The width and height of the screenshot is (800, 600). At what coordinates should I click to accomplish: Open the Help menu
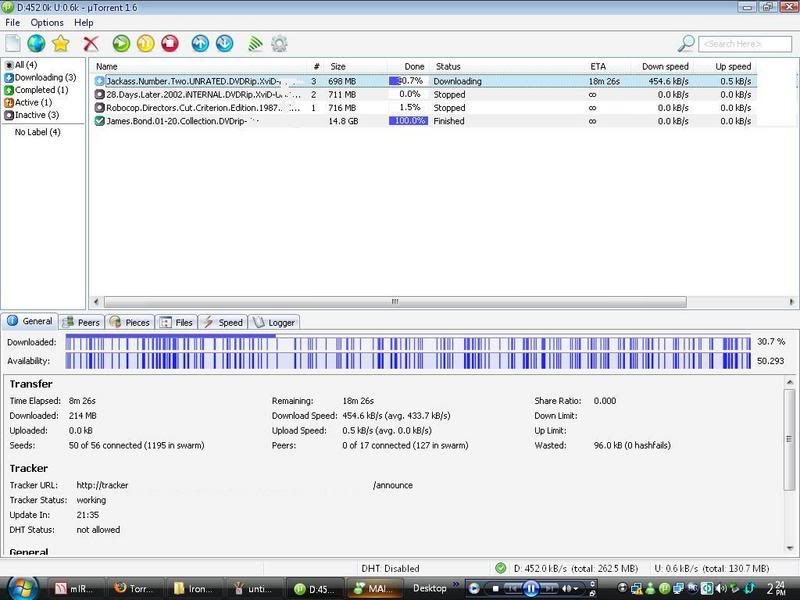[x=84, y=22]
